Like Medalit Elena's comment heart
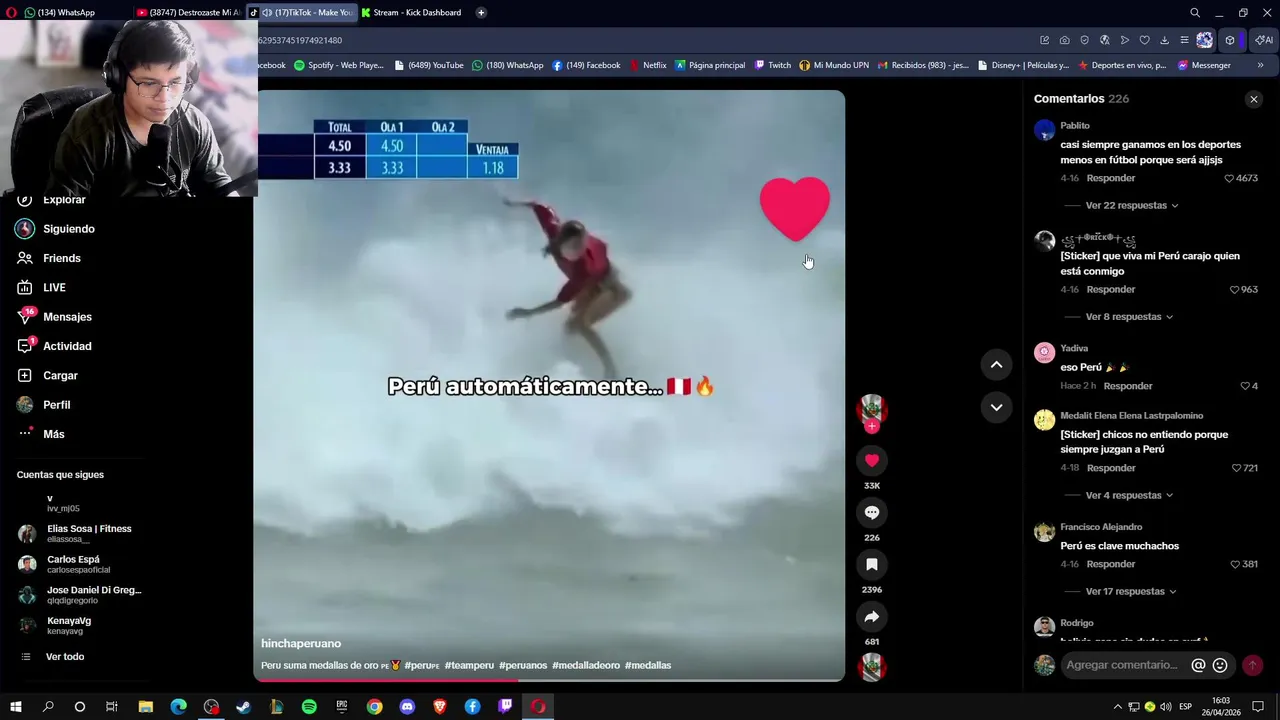Image resolution: width=1280 pixels, height=720 pixels. 1236,468
